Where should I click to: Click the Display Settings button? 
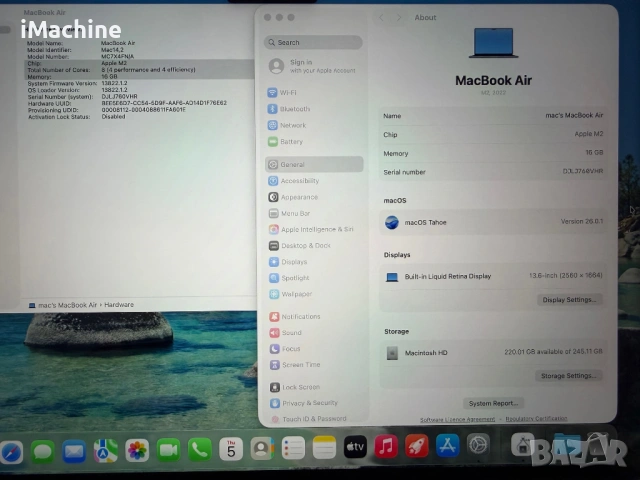pos(569,300)
